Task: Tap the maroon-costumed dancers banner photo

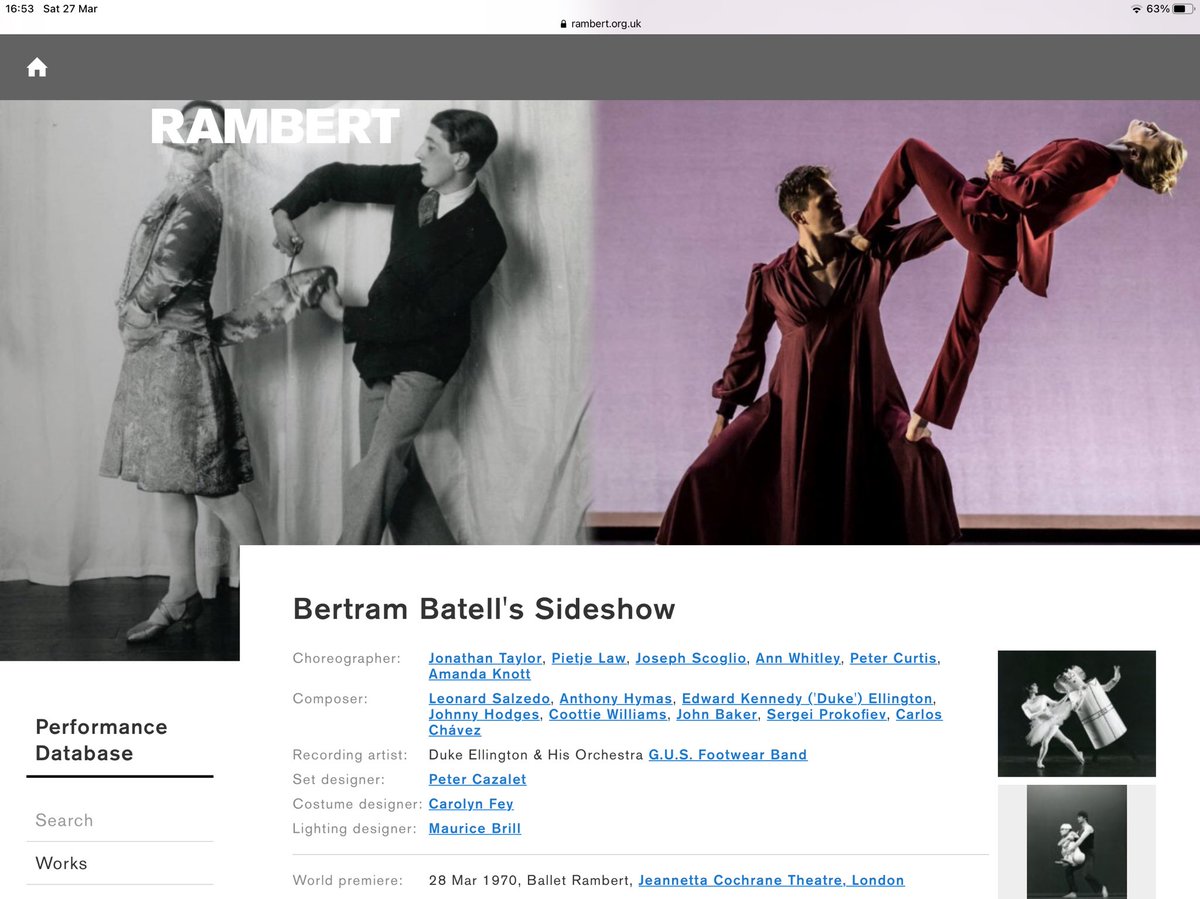Action: click(x=895, y=322)
